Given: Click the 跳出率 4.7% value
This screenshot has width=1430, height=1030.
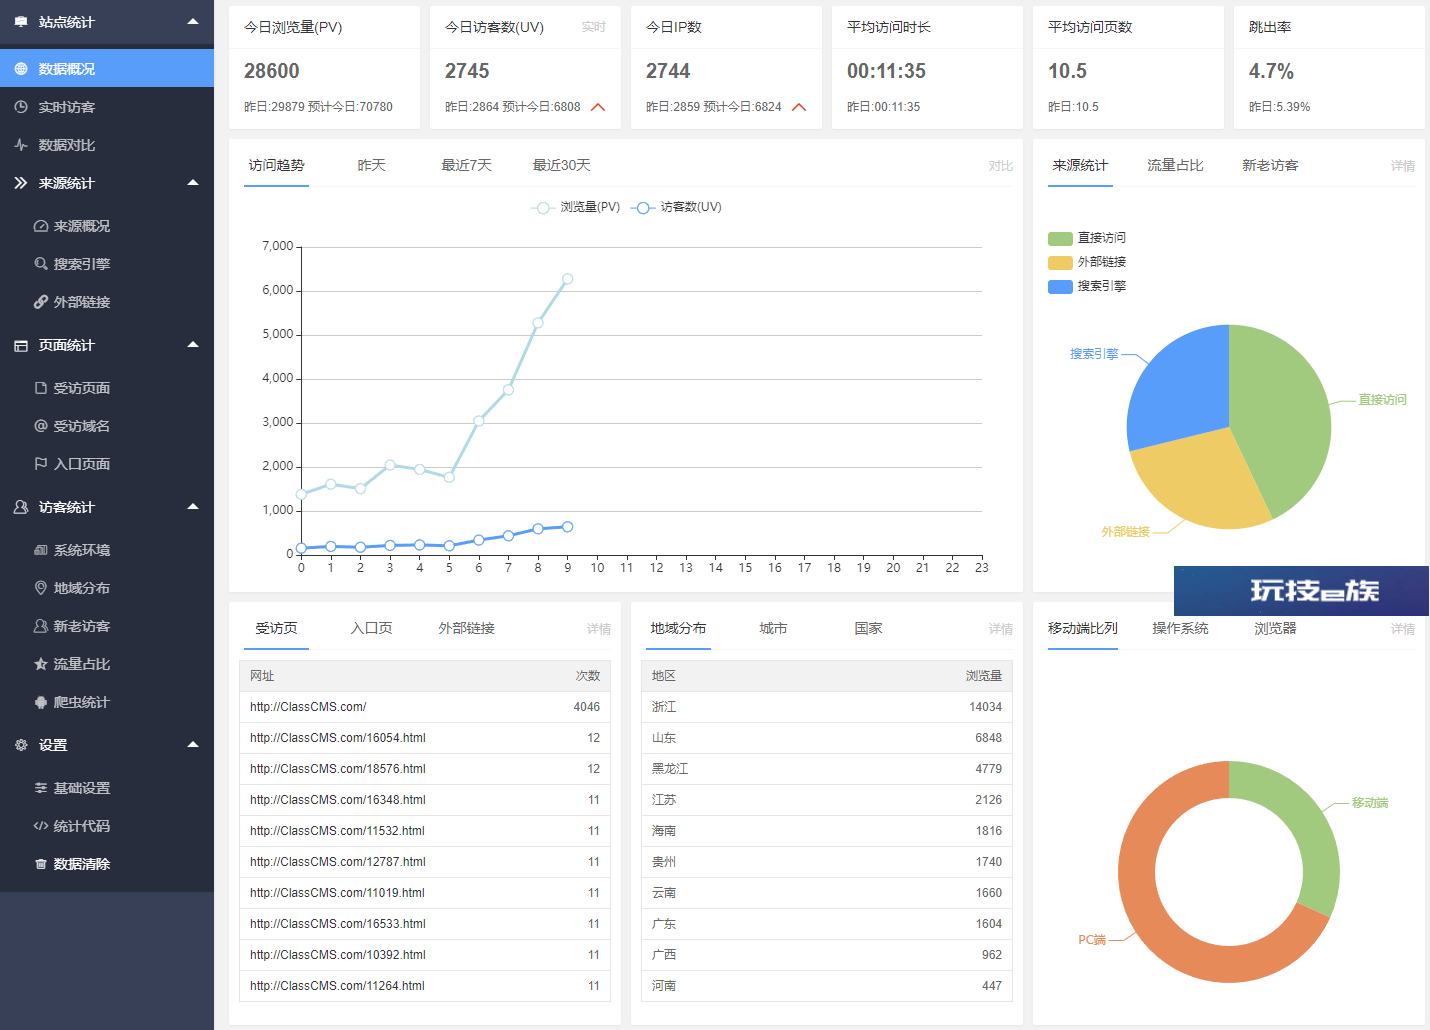Looking at the screenshot, I should 1271,71.
